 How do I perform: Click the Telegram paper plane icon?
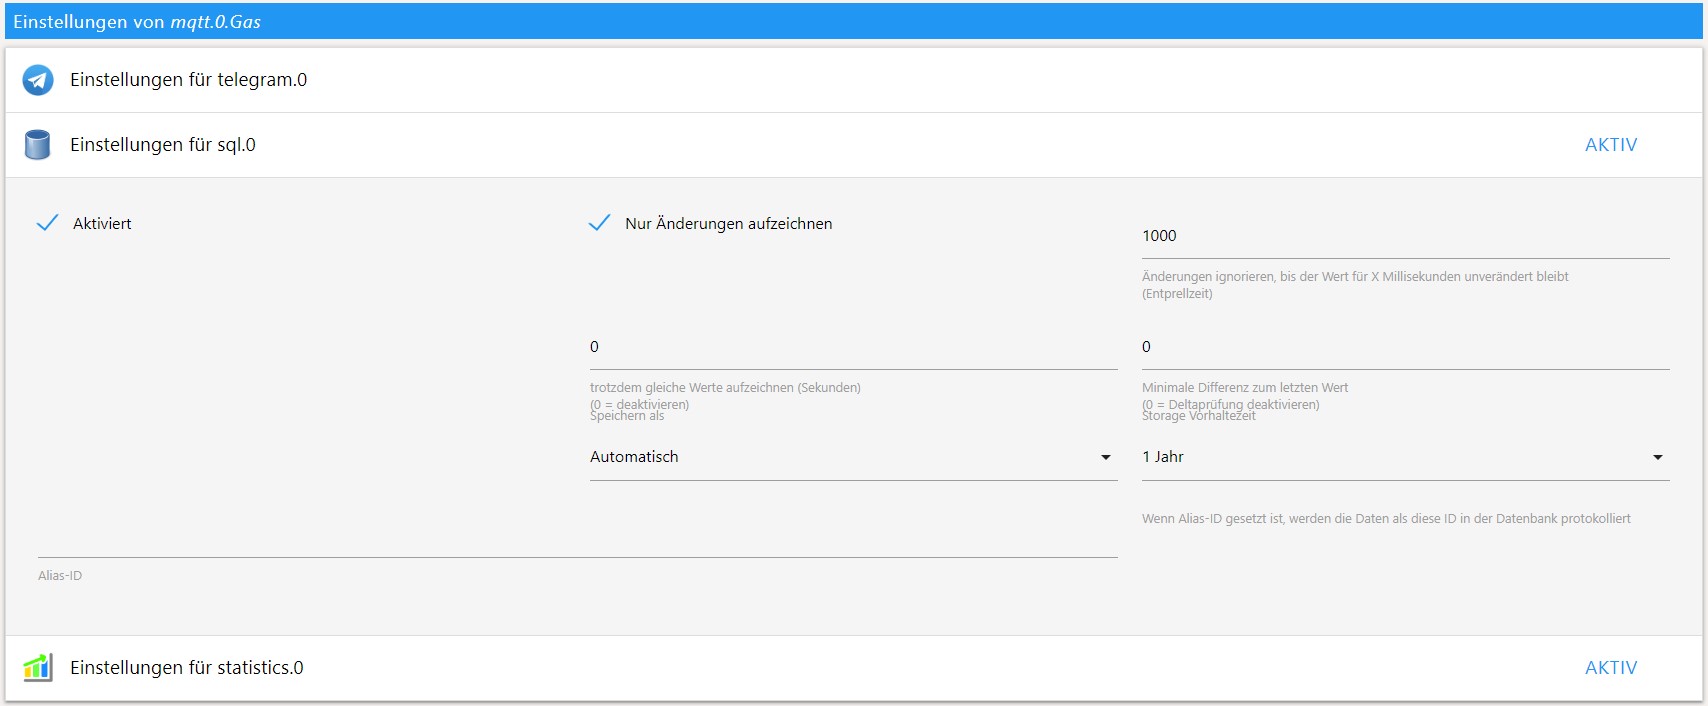[38, 80]
